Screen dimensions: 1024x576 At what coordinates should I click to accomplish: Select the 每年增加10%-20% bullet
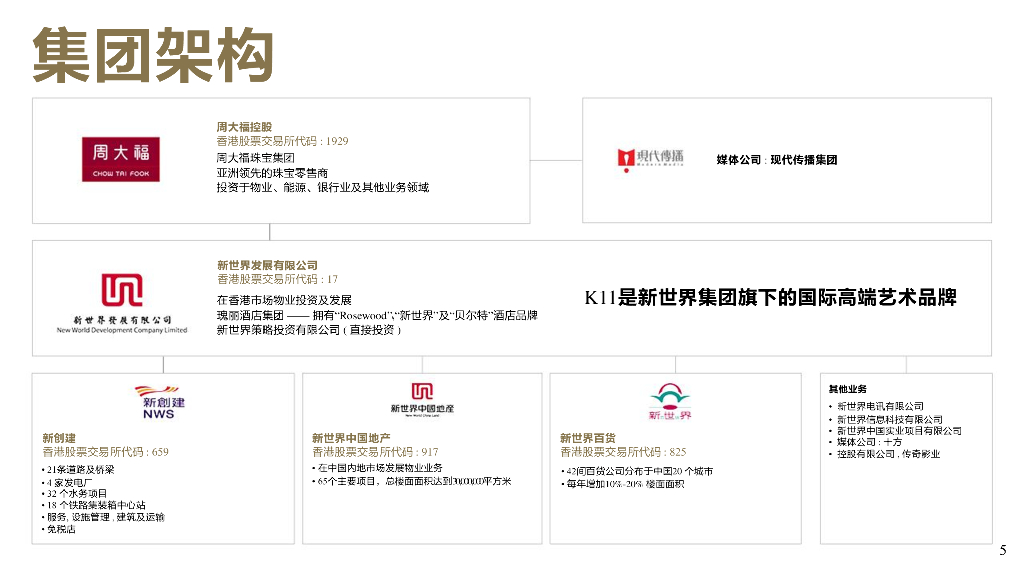click(623, 484)
